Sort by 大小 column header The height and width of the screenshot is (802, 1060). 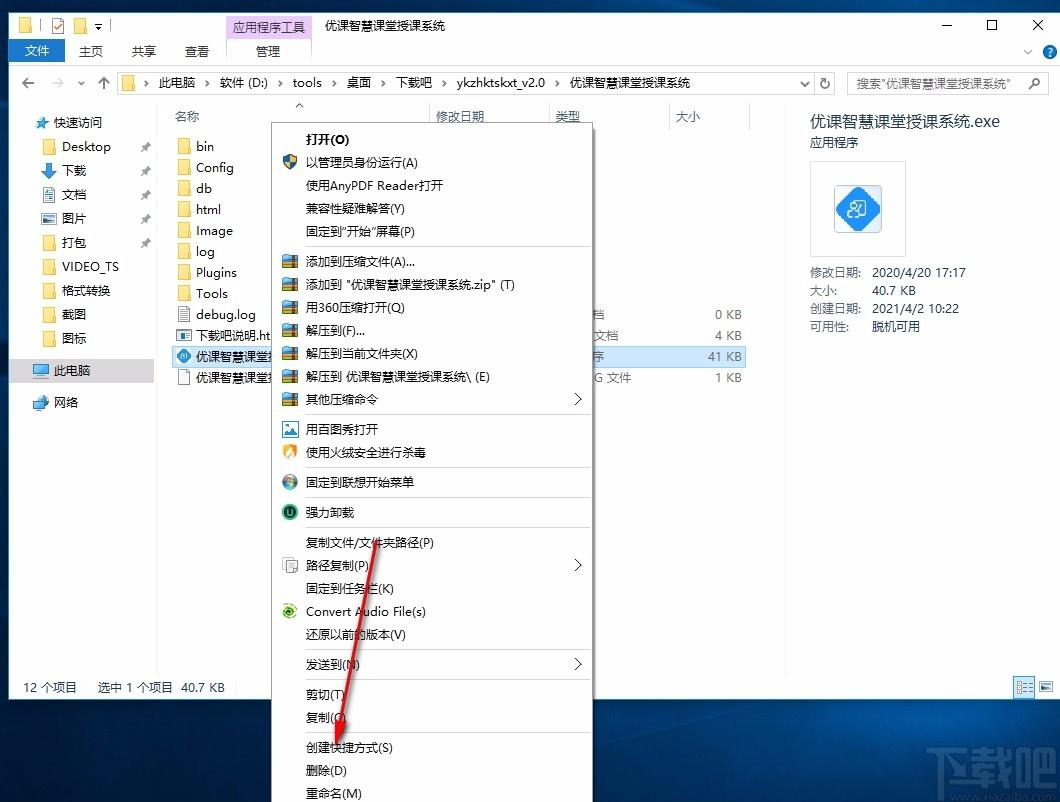tap(688, 116)
